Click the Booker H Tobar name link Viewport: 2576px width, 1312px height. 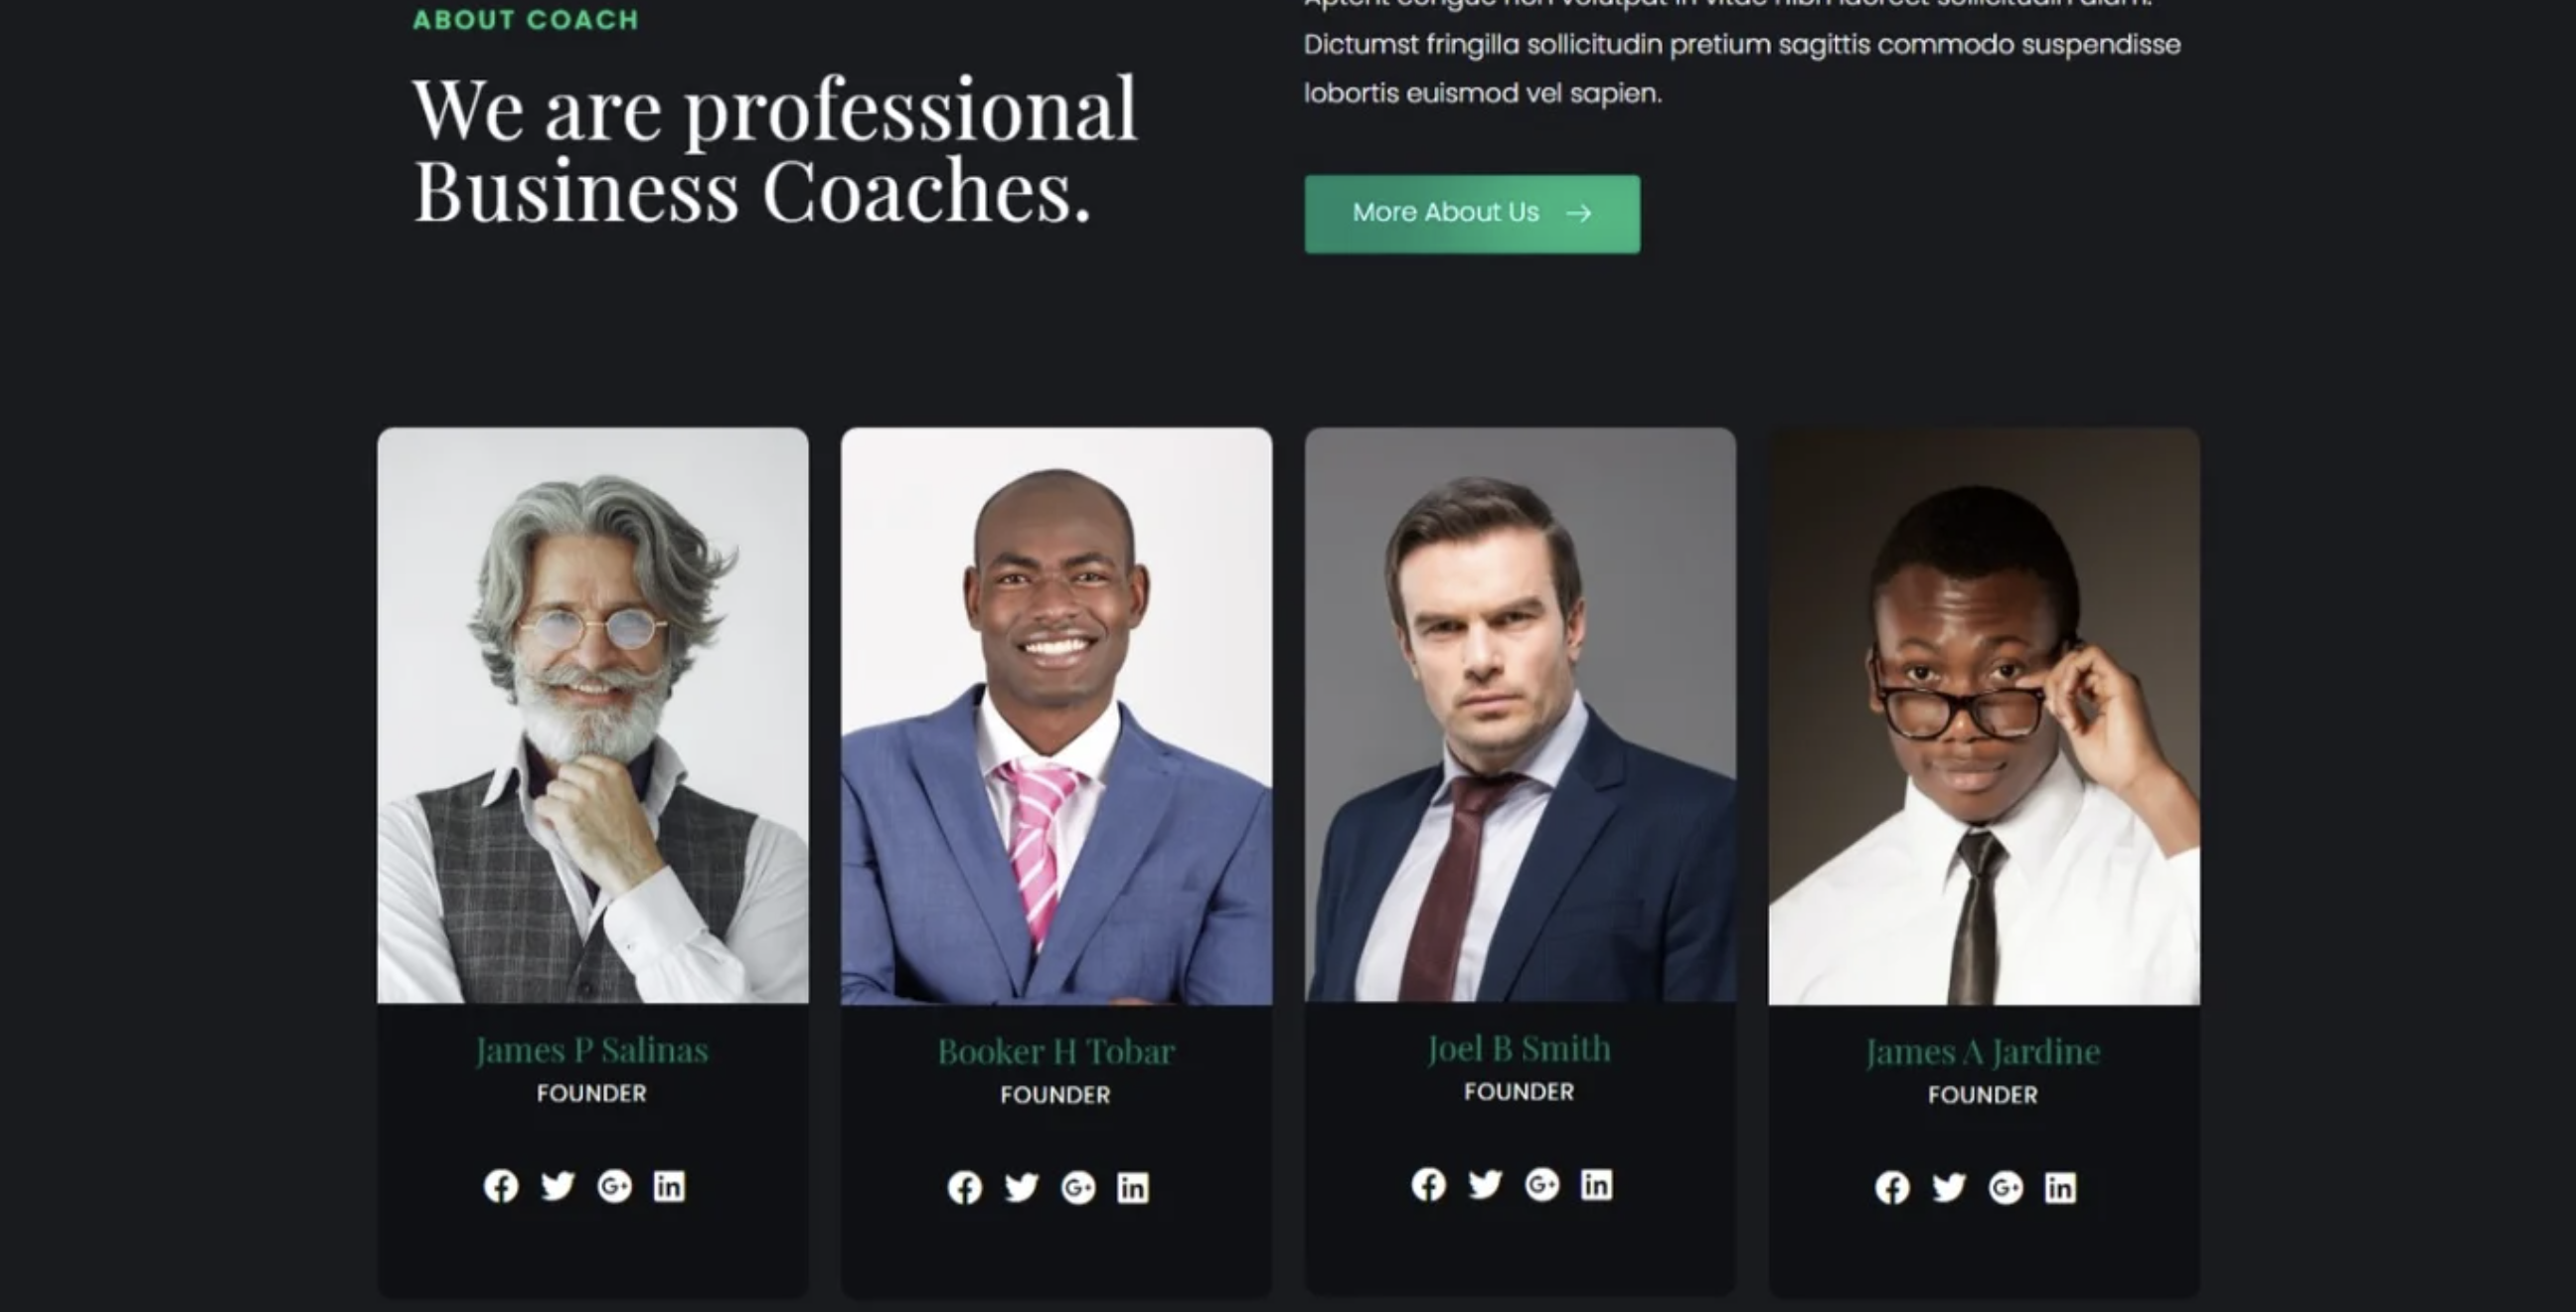(1056, 1052)
